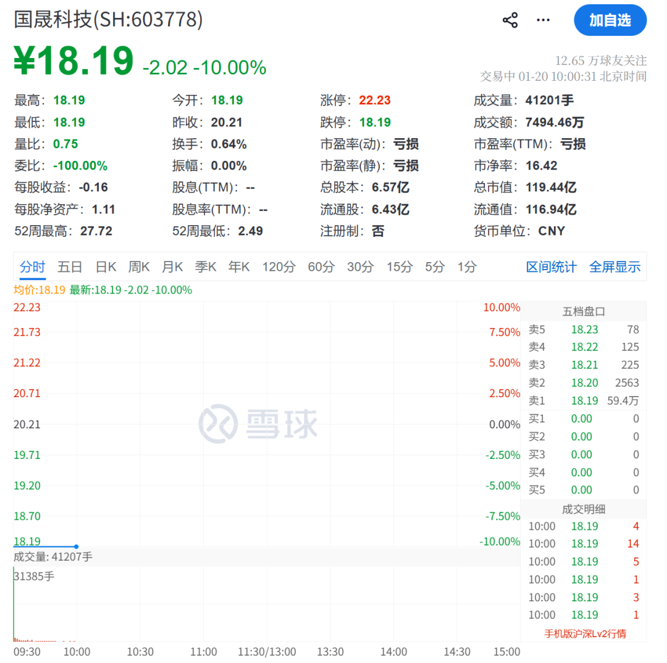The height and width of the screenshot is (663, 667).
Task: Open the 日K daily candlestick tab
Action: pos(106,267)
